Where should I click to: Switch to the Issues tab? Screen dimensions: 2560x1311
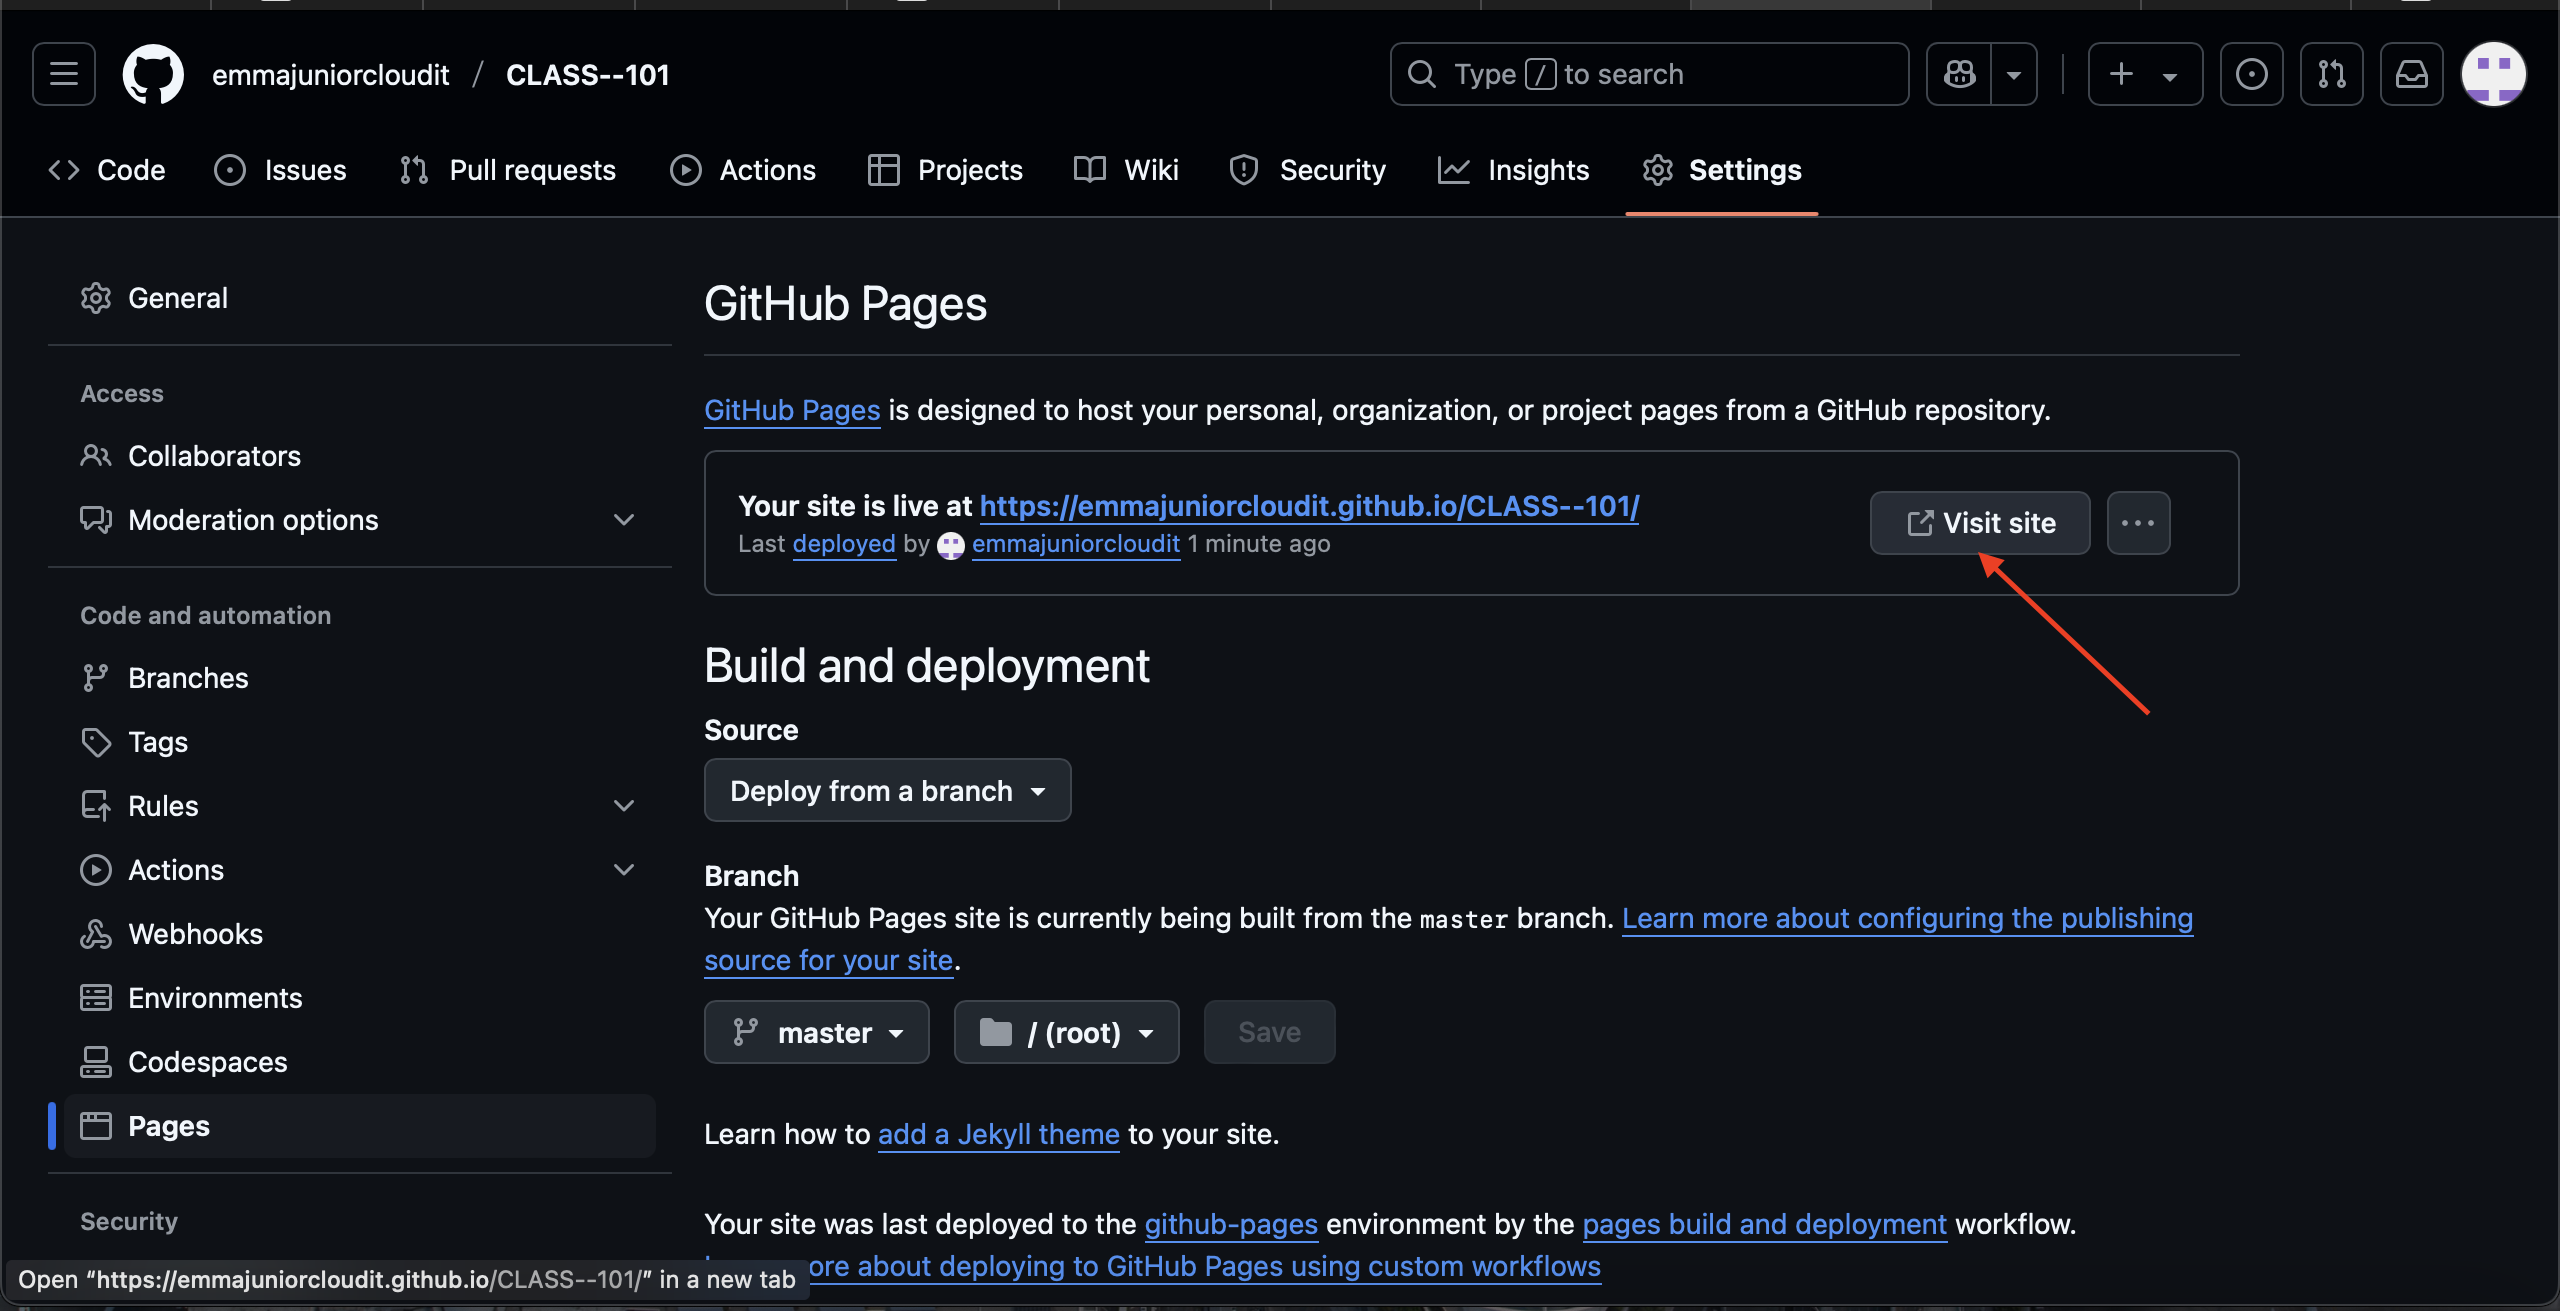click(281, 170)
